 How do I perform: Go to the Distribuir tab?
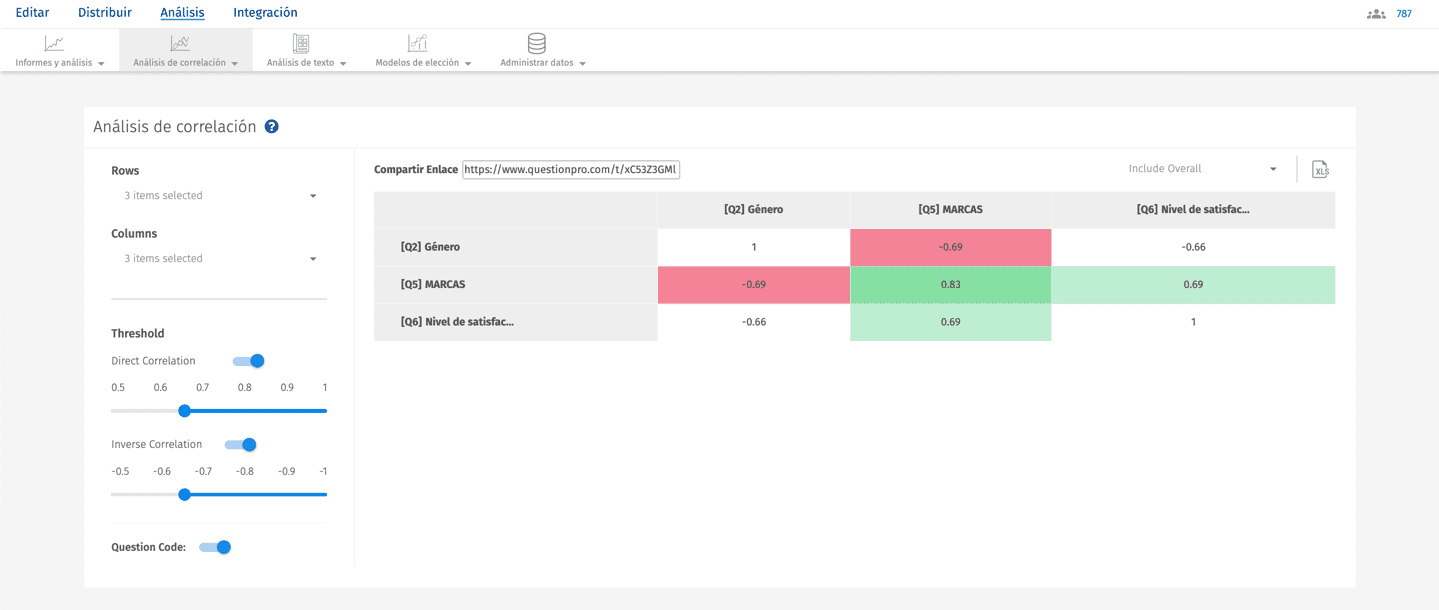pos(105,13)
